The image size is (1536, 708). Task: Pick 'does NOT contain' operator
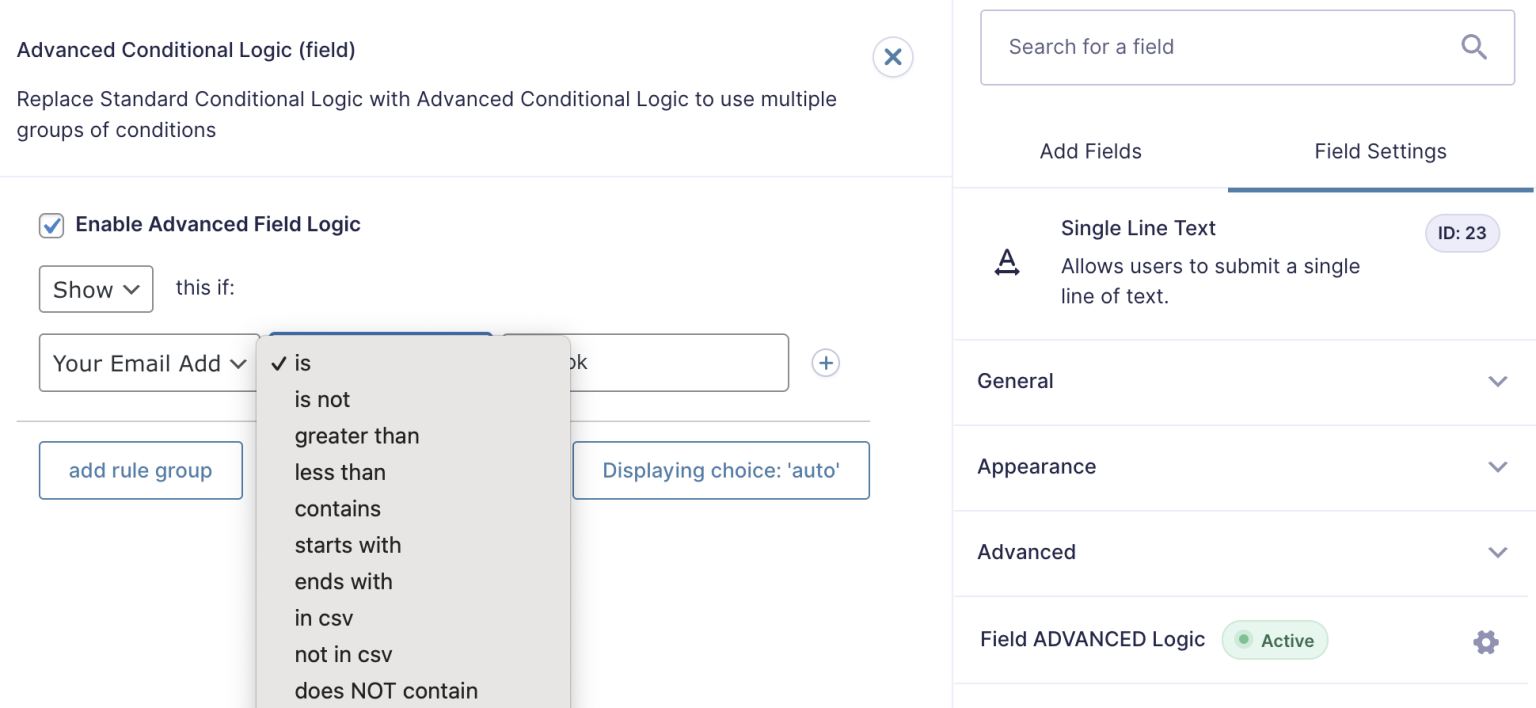tap(386, 691)
